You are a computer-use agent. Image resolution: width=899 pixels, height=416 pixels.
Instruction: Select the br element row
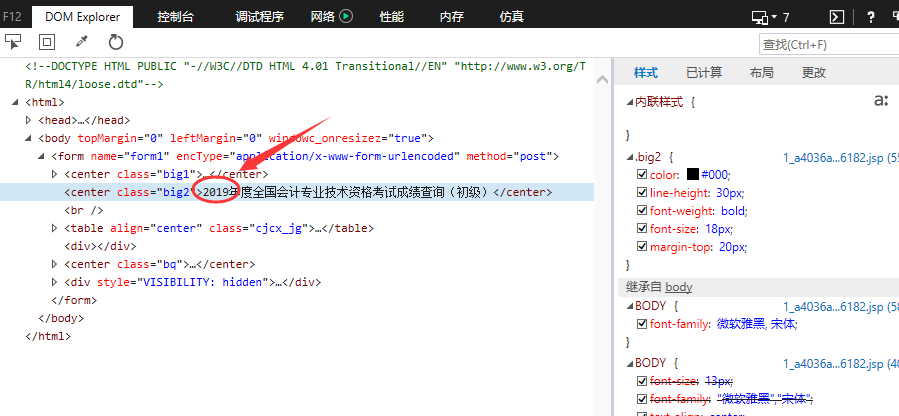pos(84,210)
